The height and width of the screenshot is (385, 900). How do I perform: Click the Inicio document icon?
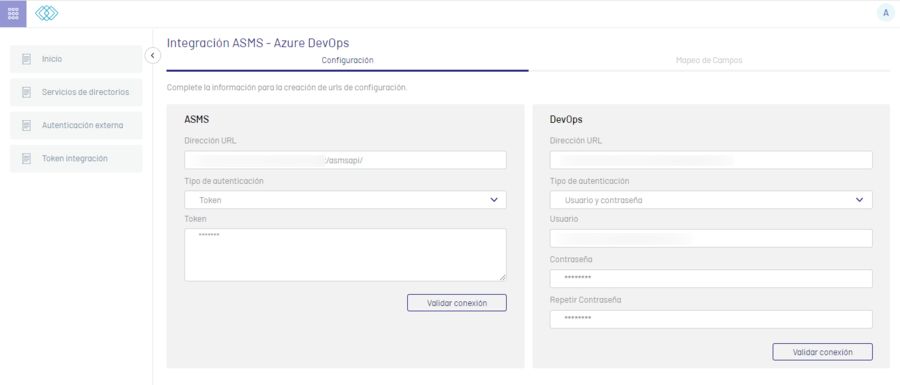point(26,59)
